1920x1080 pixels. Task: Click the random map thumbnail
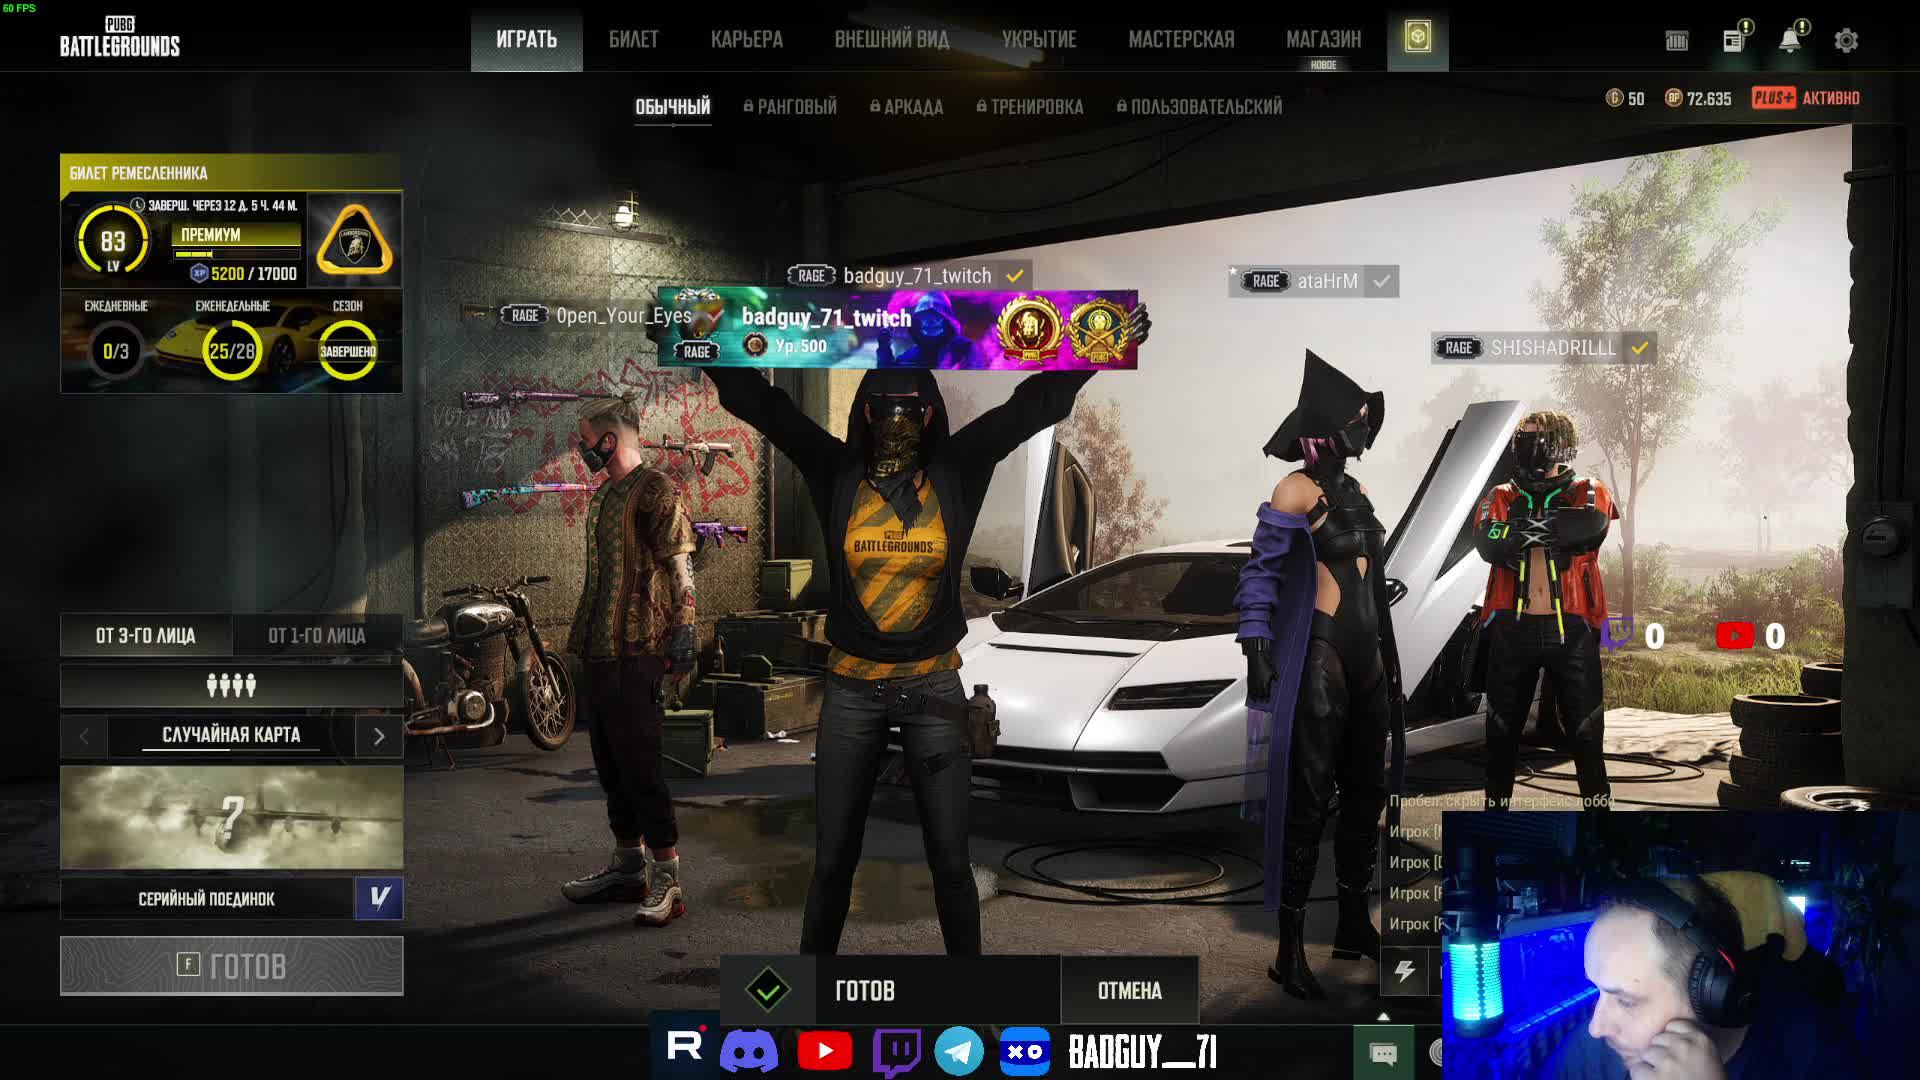coord(231,818)
